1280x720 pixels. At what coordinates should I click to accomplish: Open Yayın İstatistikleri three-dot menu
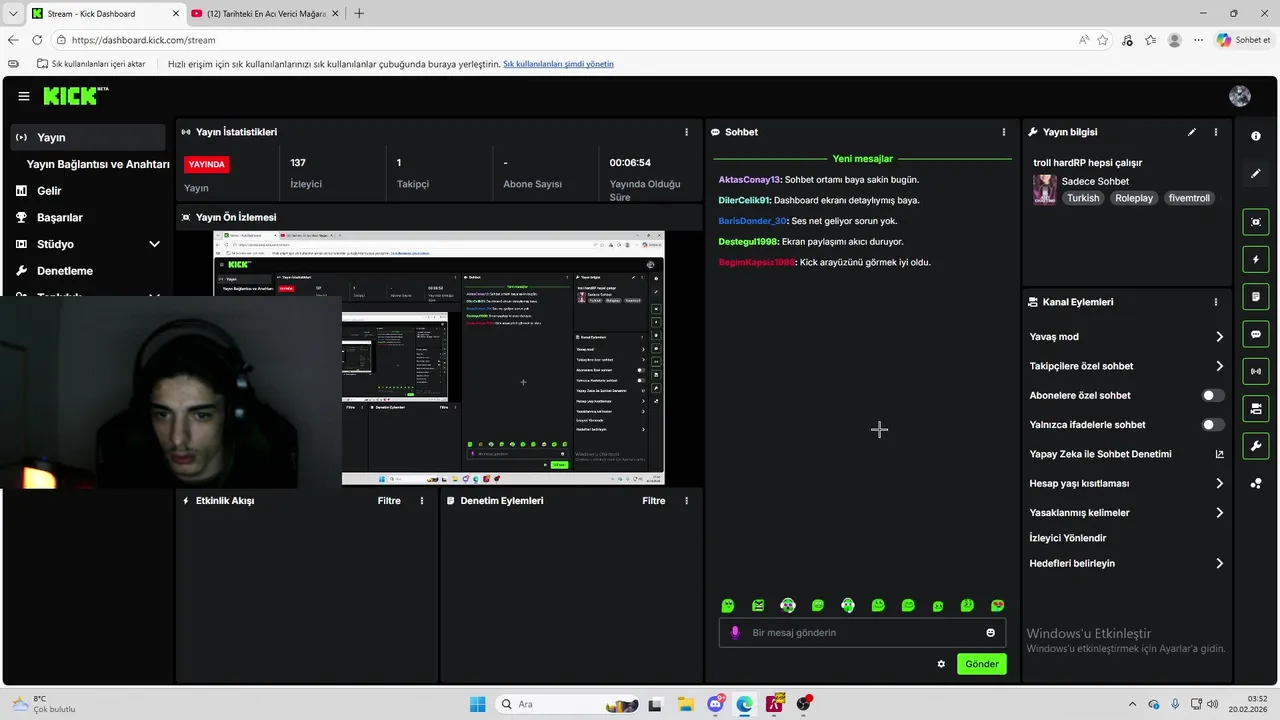click(x=686, y=132)
